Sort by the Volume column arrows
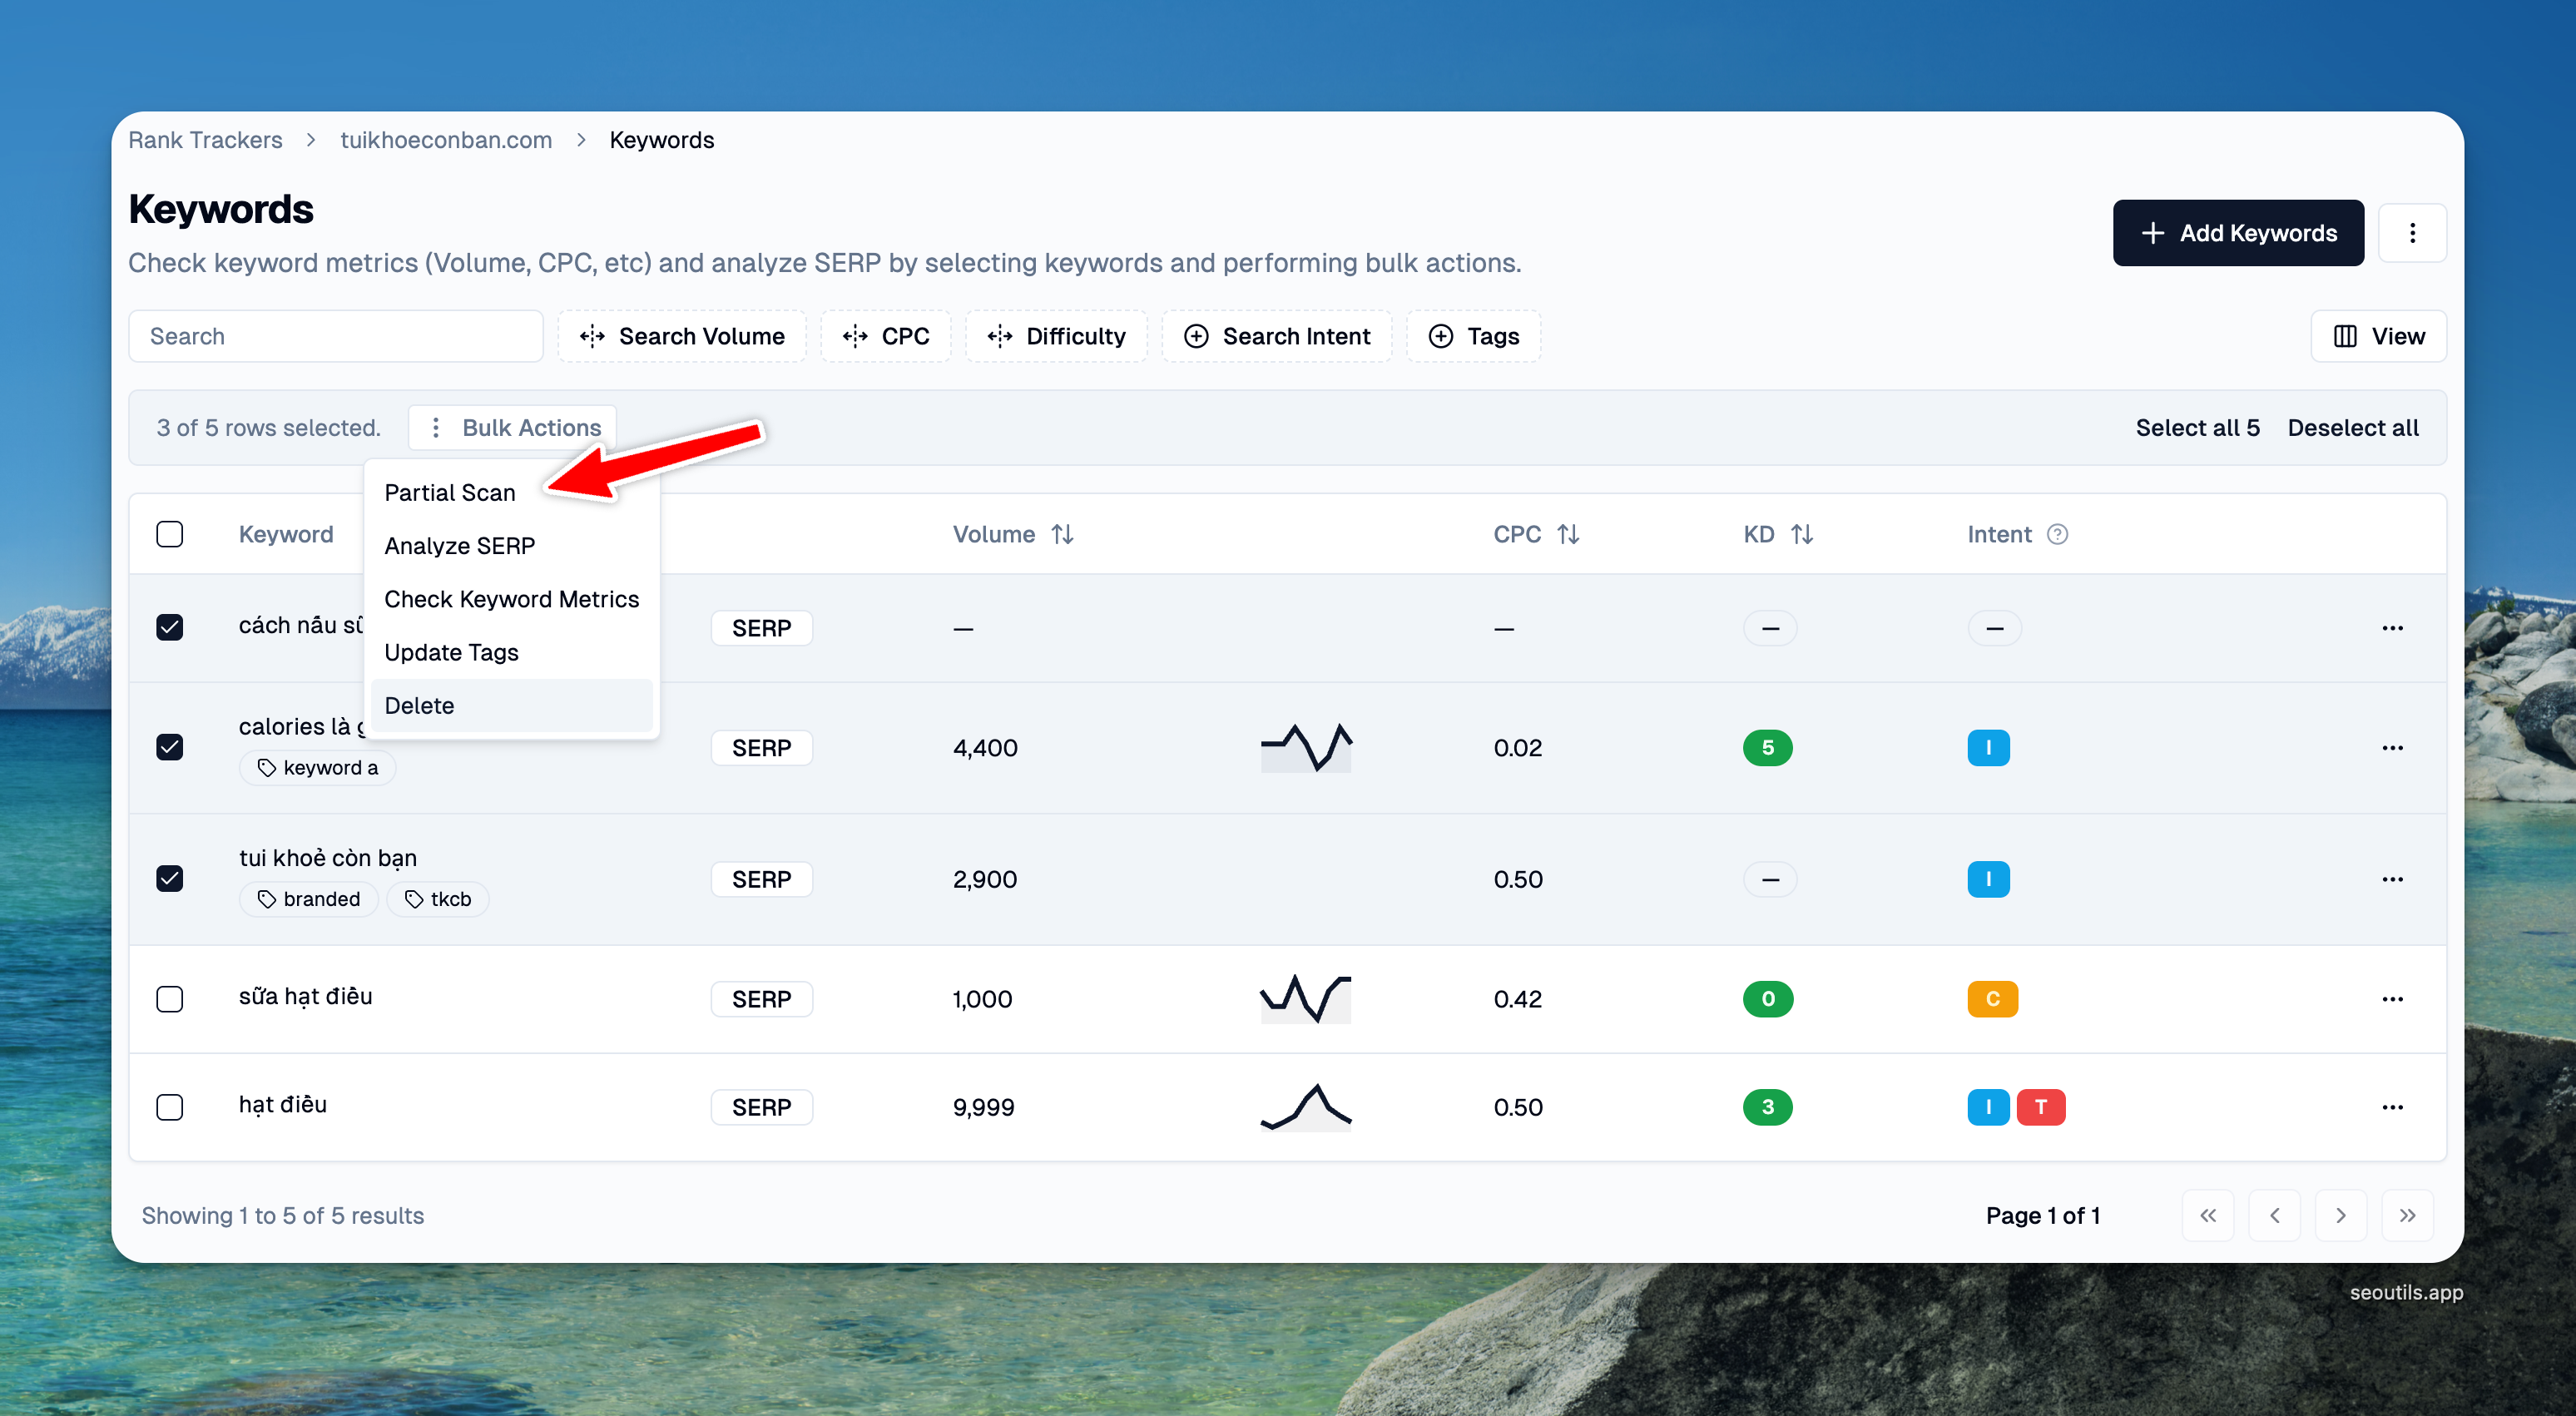The height and width of the screenshot is (1416, 2576). [x=1062, y=534]
